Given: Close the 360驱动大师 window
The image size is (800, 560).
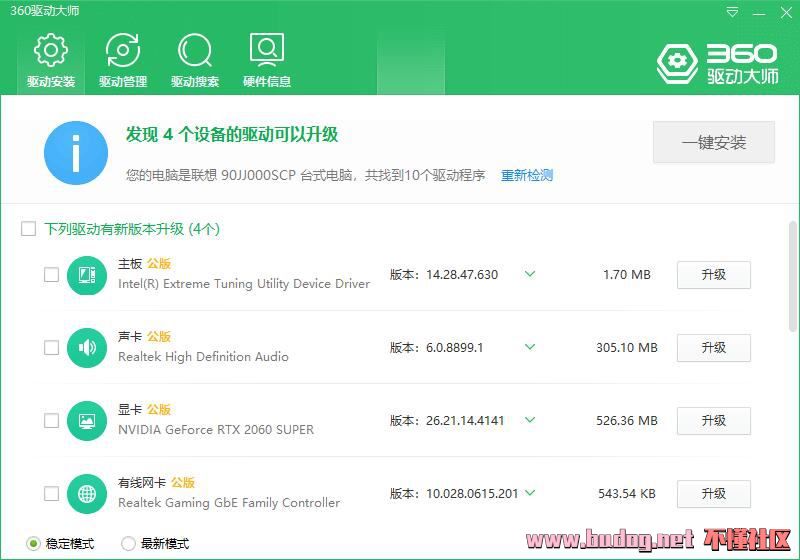Looking at the screenshot, I should point(786,12).
